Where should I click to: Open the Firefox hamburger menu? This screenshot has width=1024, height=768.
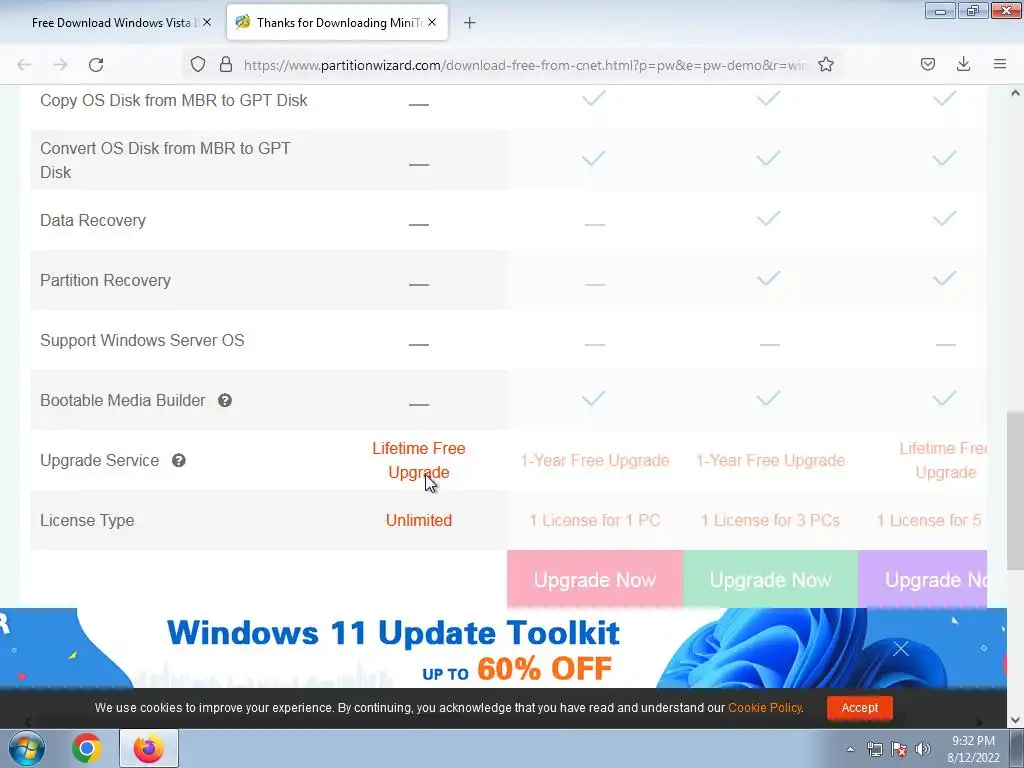[x=1000, y=64]
